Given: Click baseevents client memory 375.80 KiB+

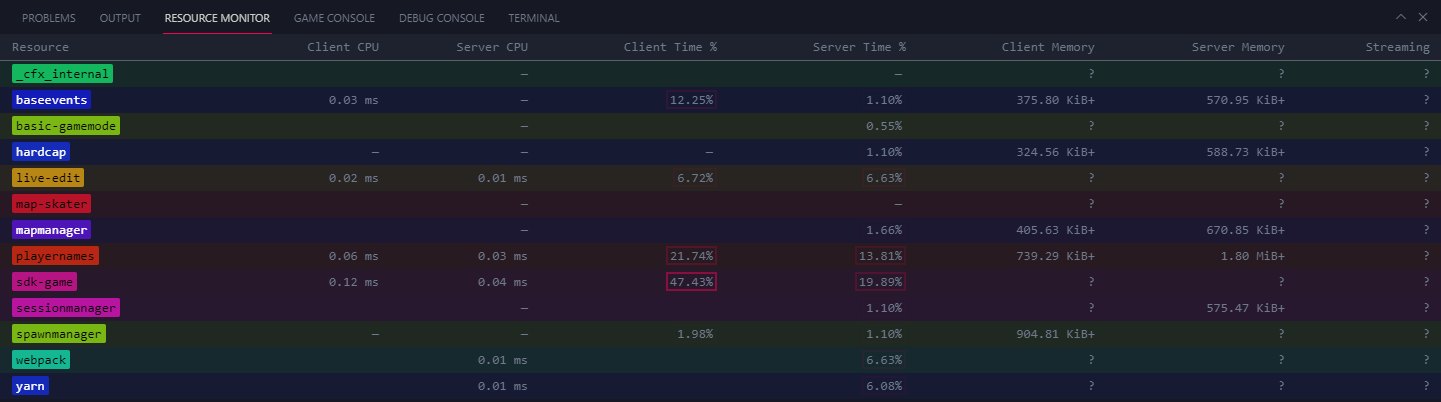Looking at the screenshot, I should tap(1055, 100).
